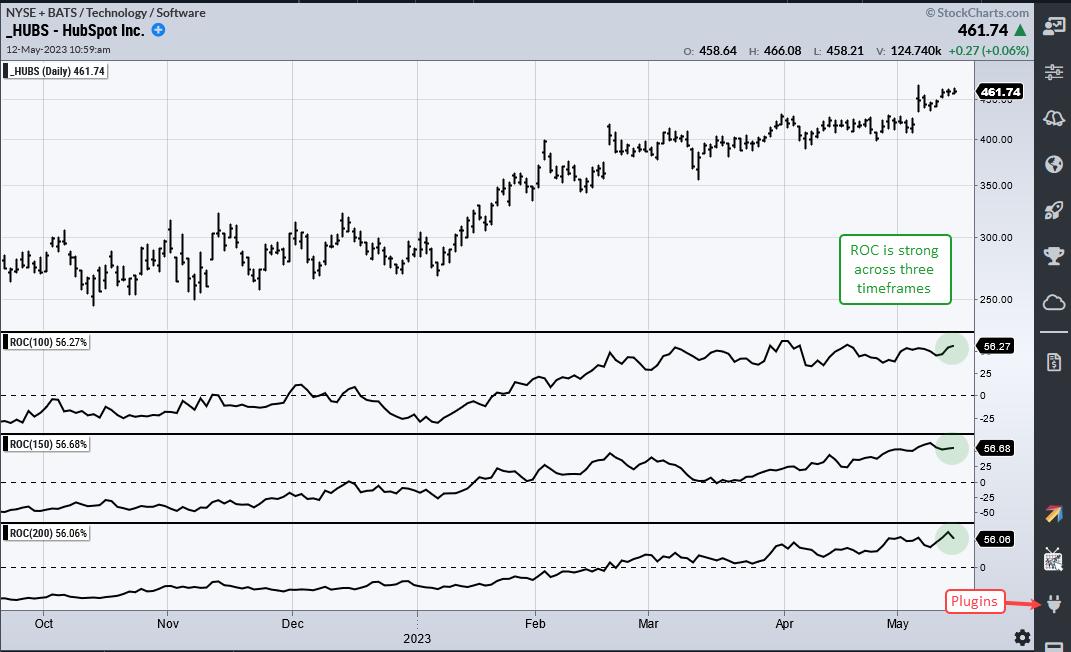Click the ROC(200) indicator legend label
The image size is (1071, 652).
coord(47,533)
